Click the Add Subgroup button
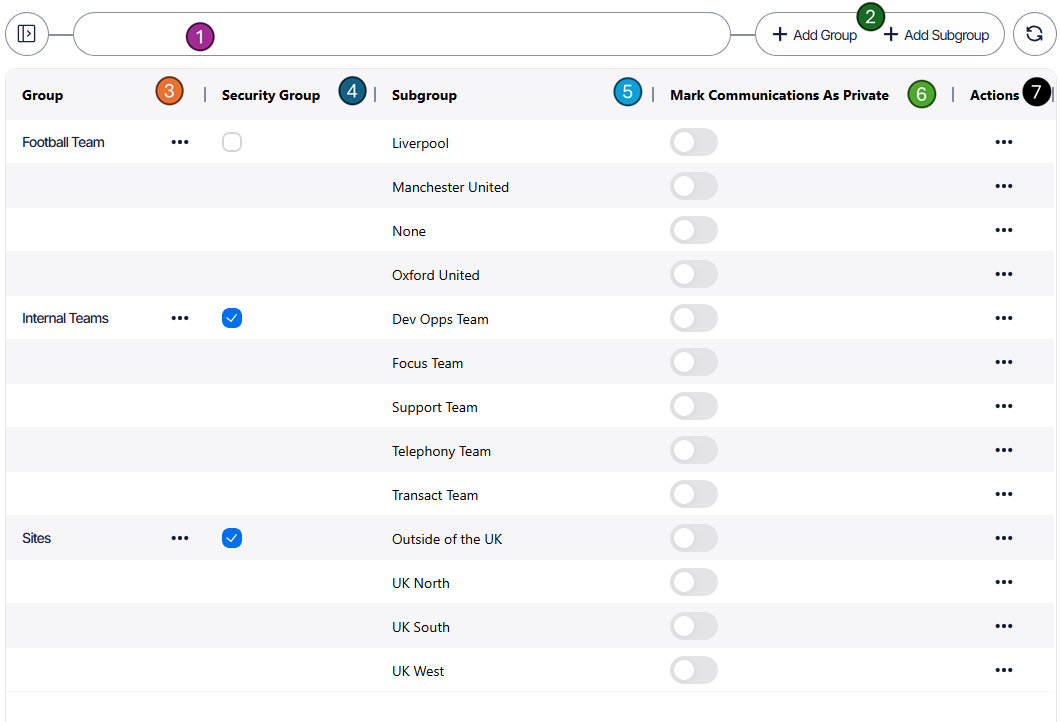1060x722 pixels. (x=938, y=35)
